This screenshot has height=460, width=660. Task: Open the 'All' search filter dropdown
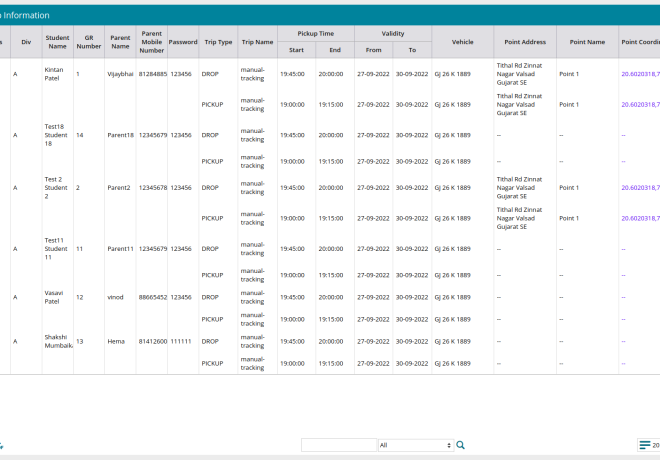(415, 445)
